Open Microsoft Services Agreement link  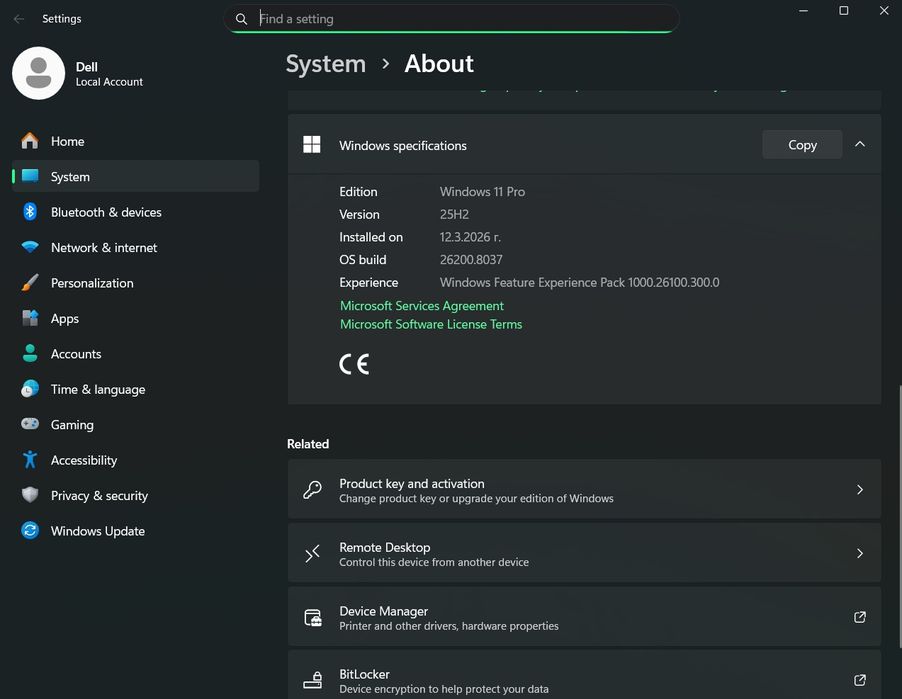422,305
